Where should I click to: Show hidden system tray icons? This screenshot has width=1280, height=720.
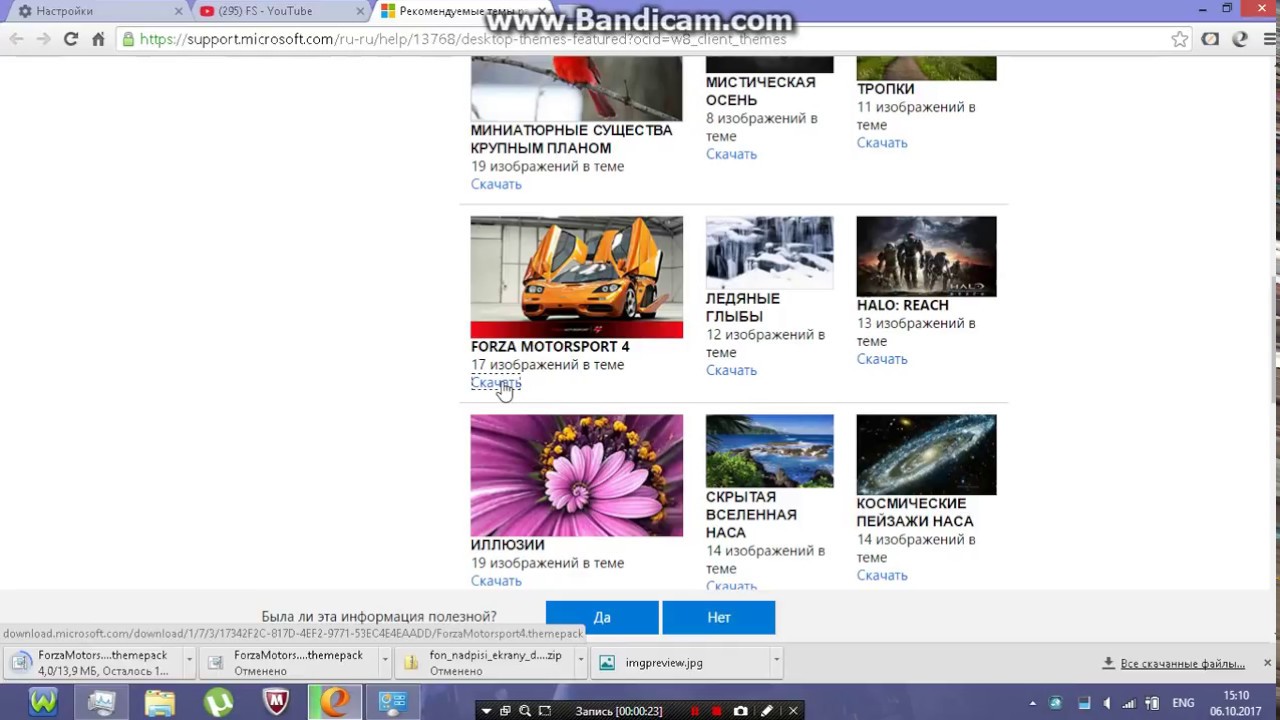[1033, 703]
